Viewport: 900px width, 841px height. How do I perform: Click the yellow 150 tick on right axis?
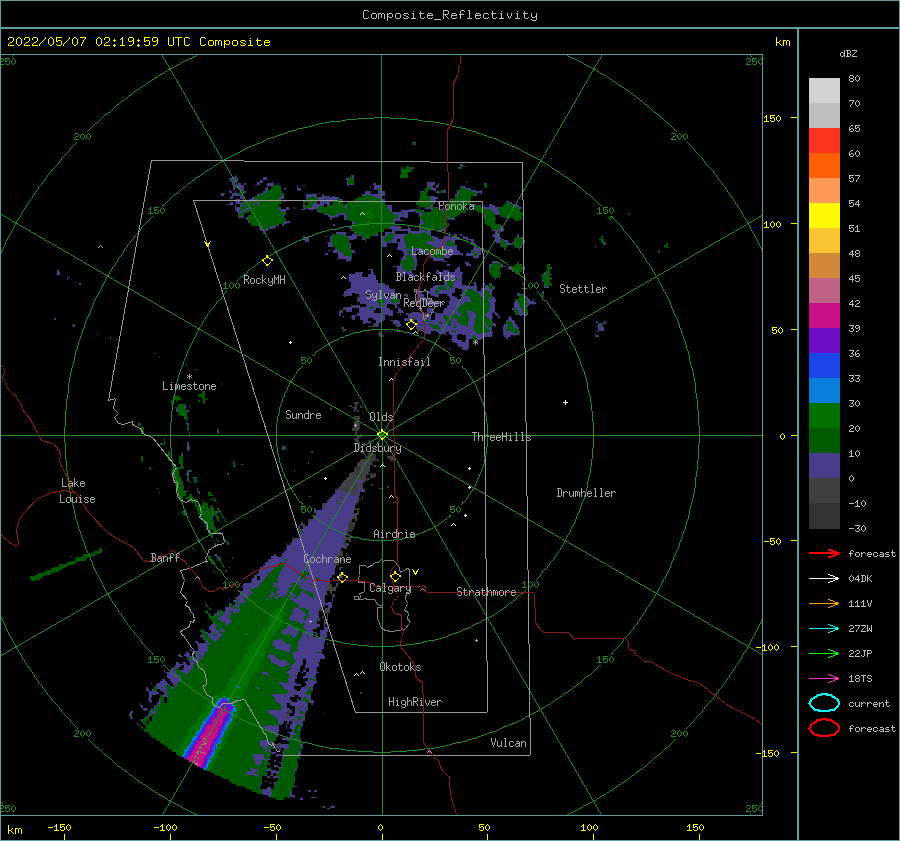coord(772,118)
